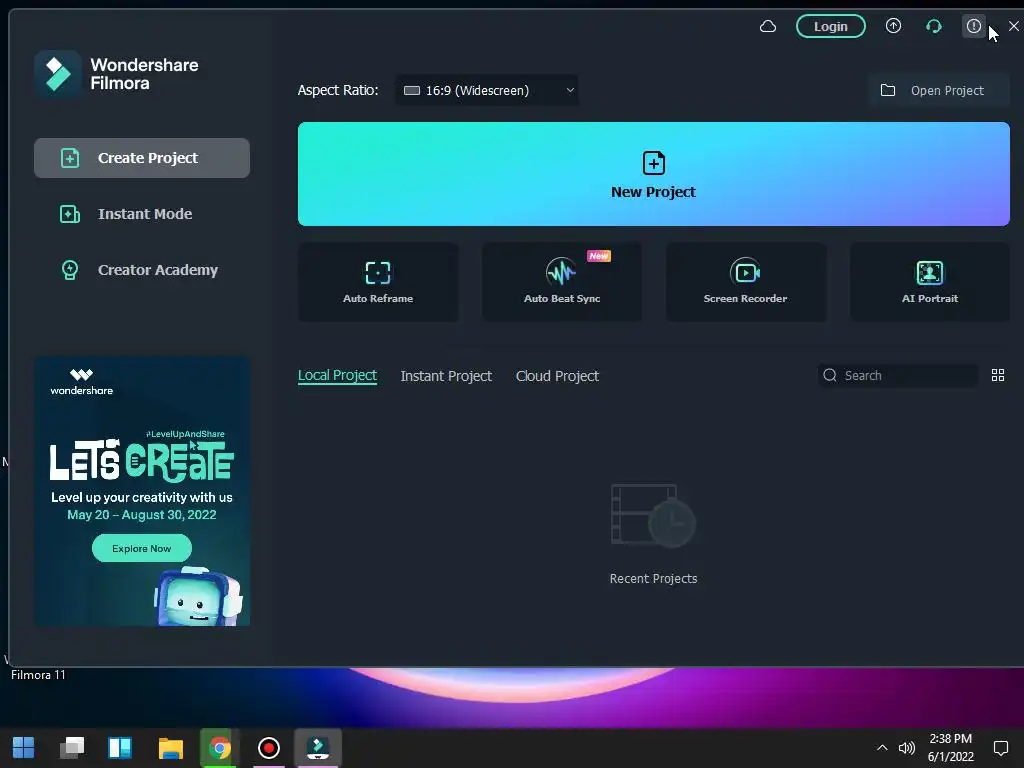Image resolution: width=1024 pixels, height=768 pixels.
Task: Switch to Instant Project tab
Action: point(446,376)
